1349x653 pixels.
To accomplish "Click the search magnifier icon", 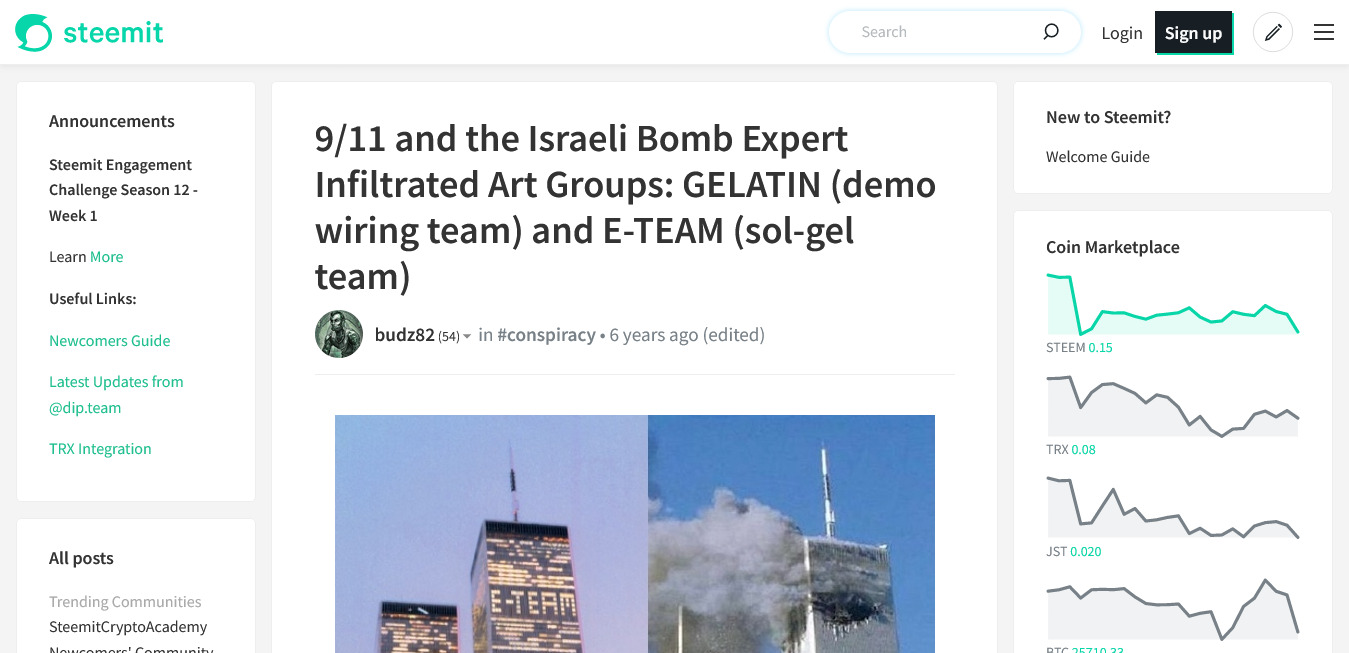I will [1051, 31].
